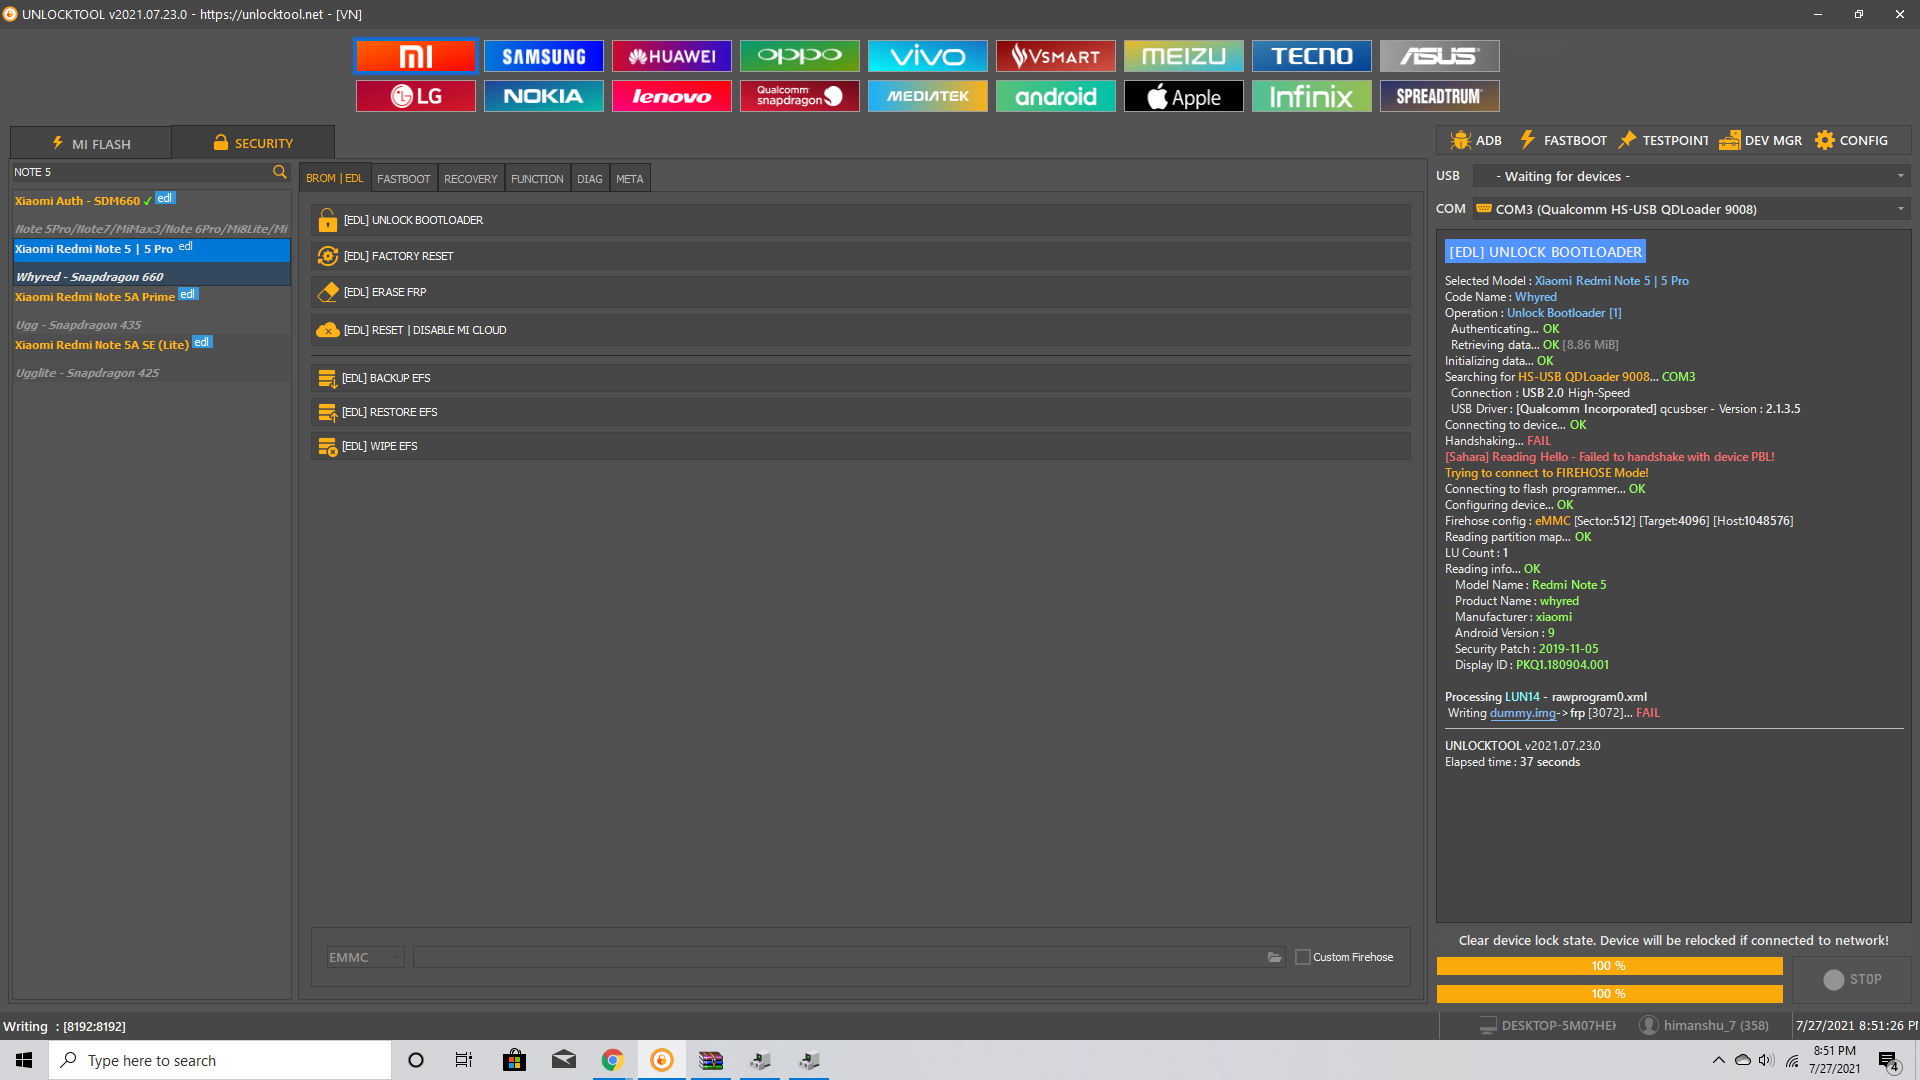Select the Tecno brand icon
1920x1080 pixels.
[x=1312, y=56]
